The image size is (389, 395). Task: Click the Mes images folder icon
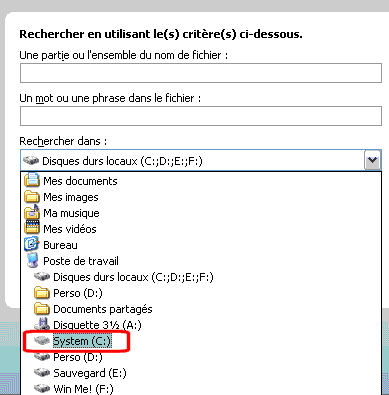(32, 197)
